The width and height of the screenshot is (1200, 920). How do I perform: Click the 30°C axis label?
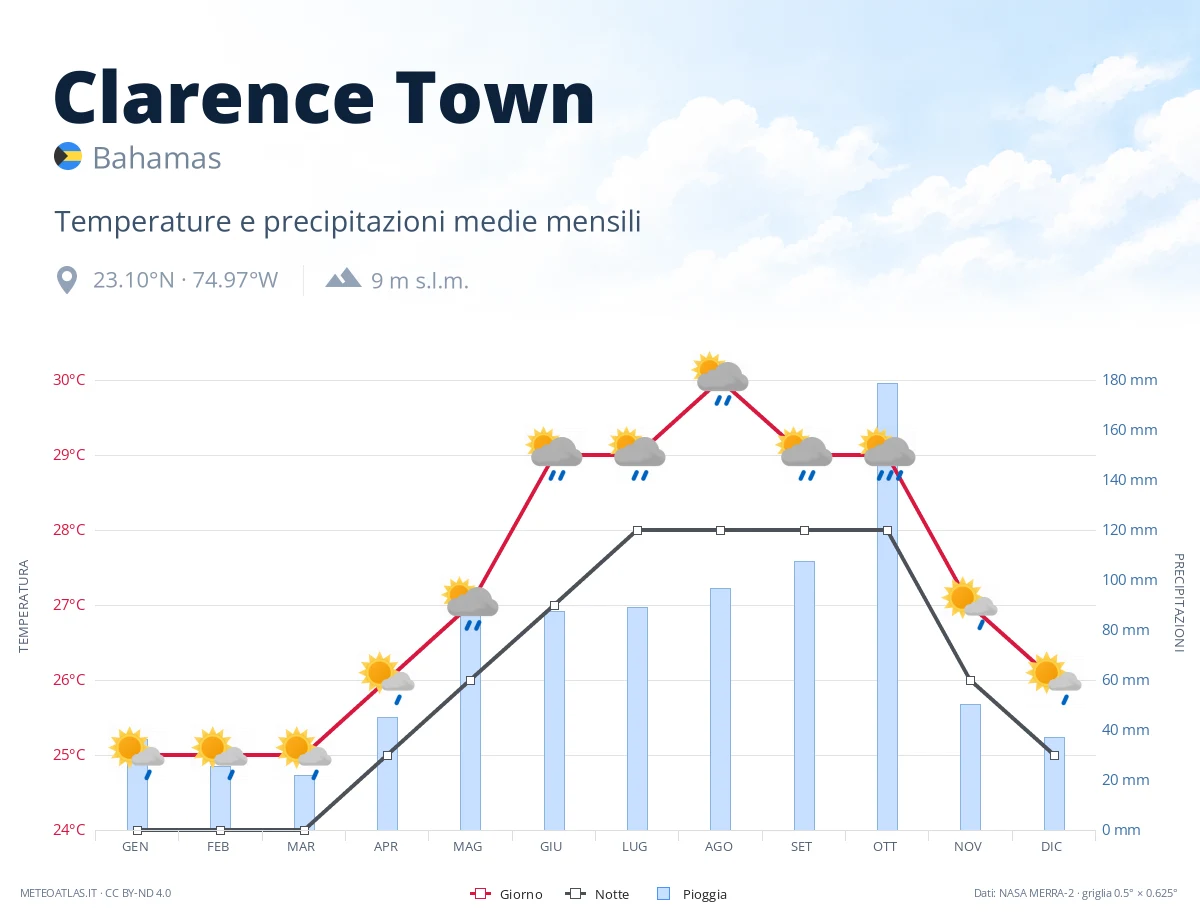69,380
